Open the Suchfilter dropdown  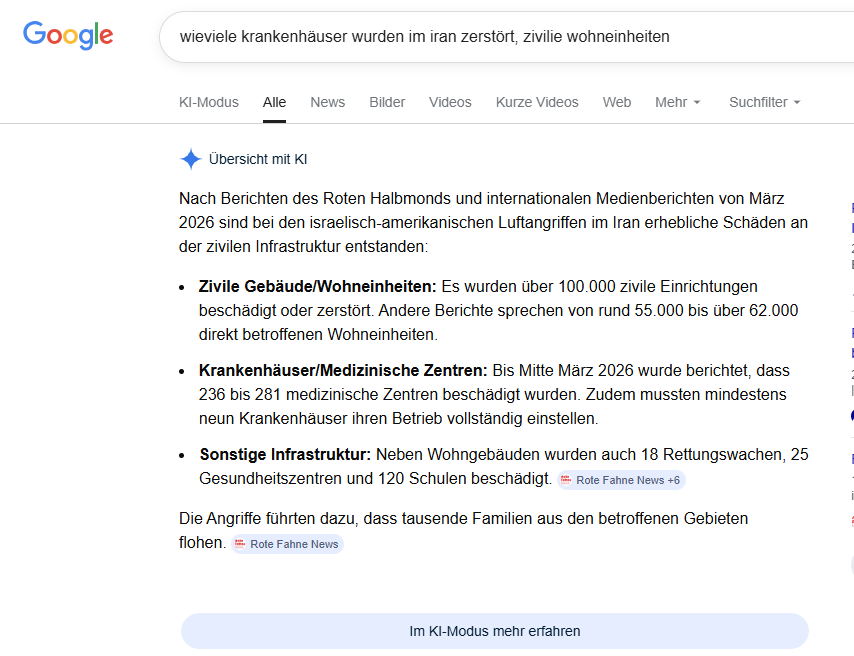[764, 102]
